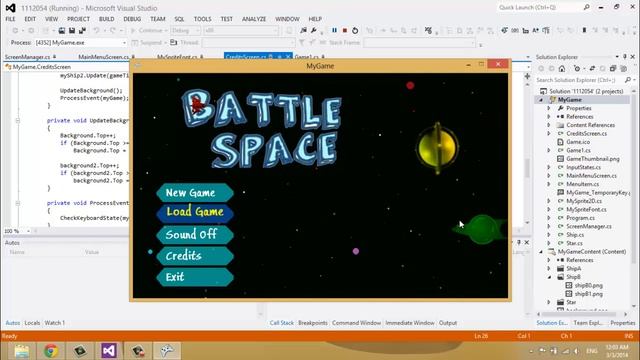Click the Visual Studio logo icon
The width and height of the screenshot is (640, 360).
(x=10, y=8)
